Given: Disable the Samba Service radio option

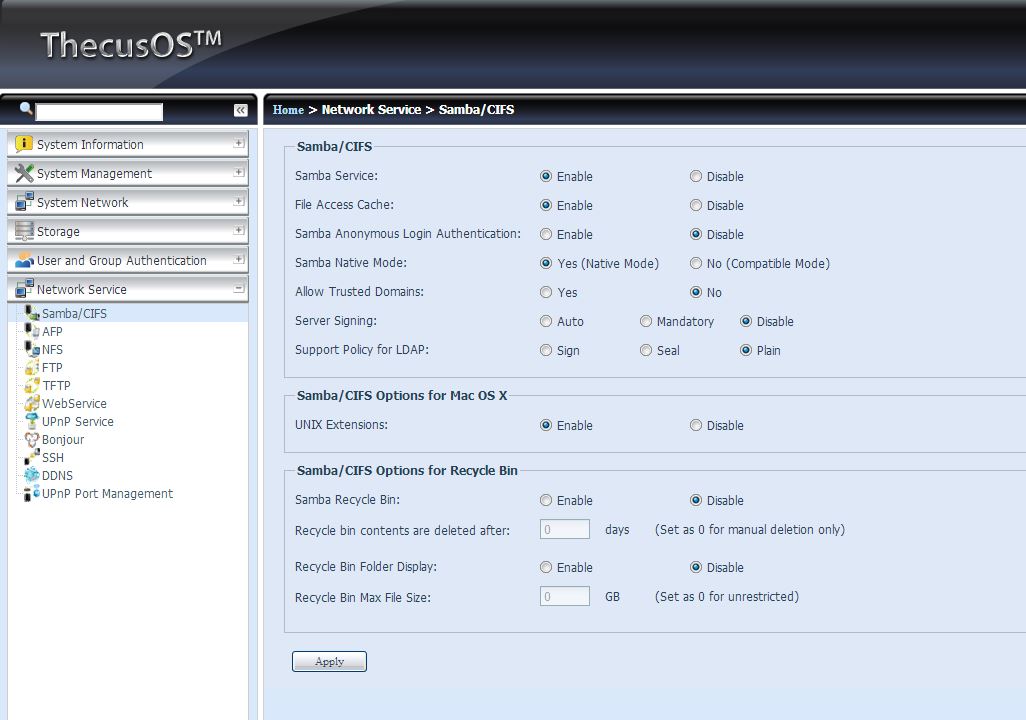Looking at the screenshot, I should tap(696, 177).
